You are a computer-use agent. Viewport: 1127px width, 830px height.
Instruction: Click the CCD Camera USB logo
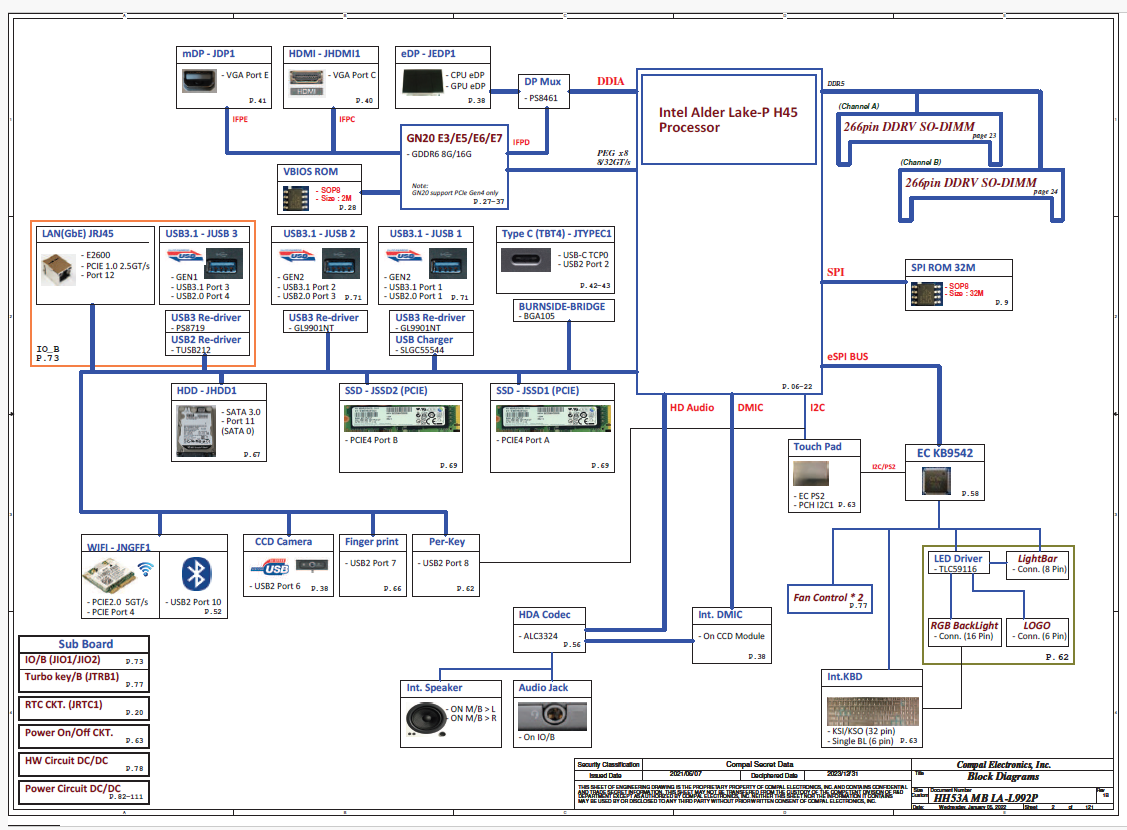click(270, 568)
